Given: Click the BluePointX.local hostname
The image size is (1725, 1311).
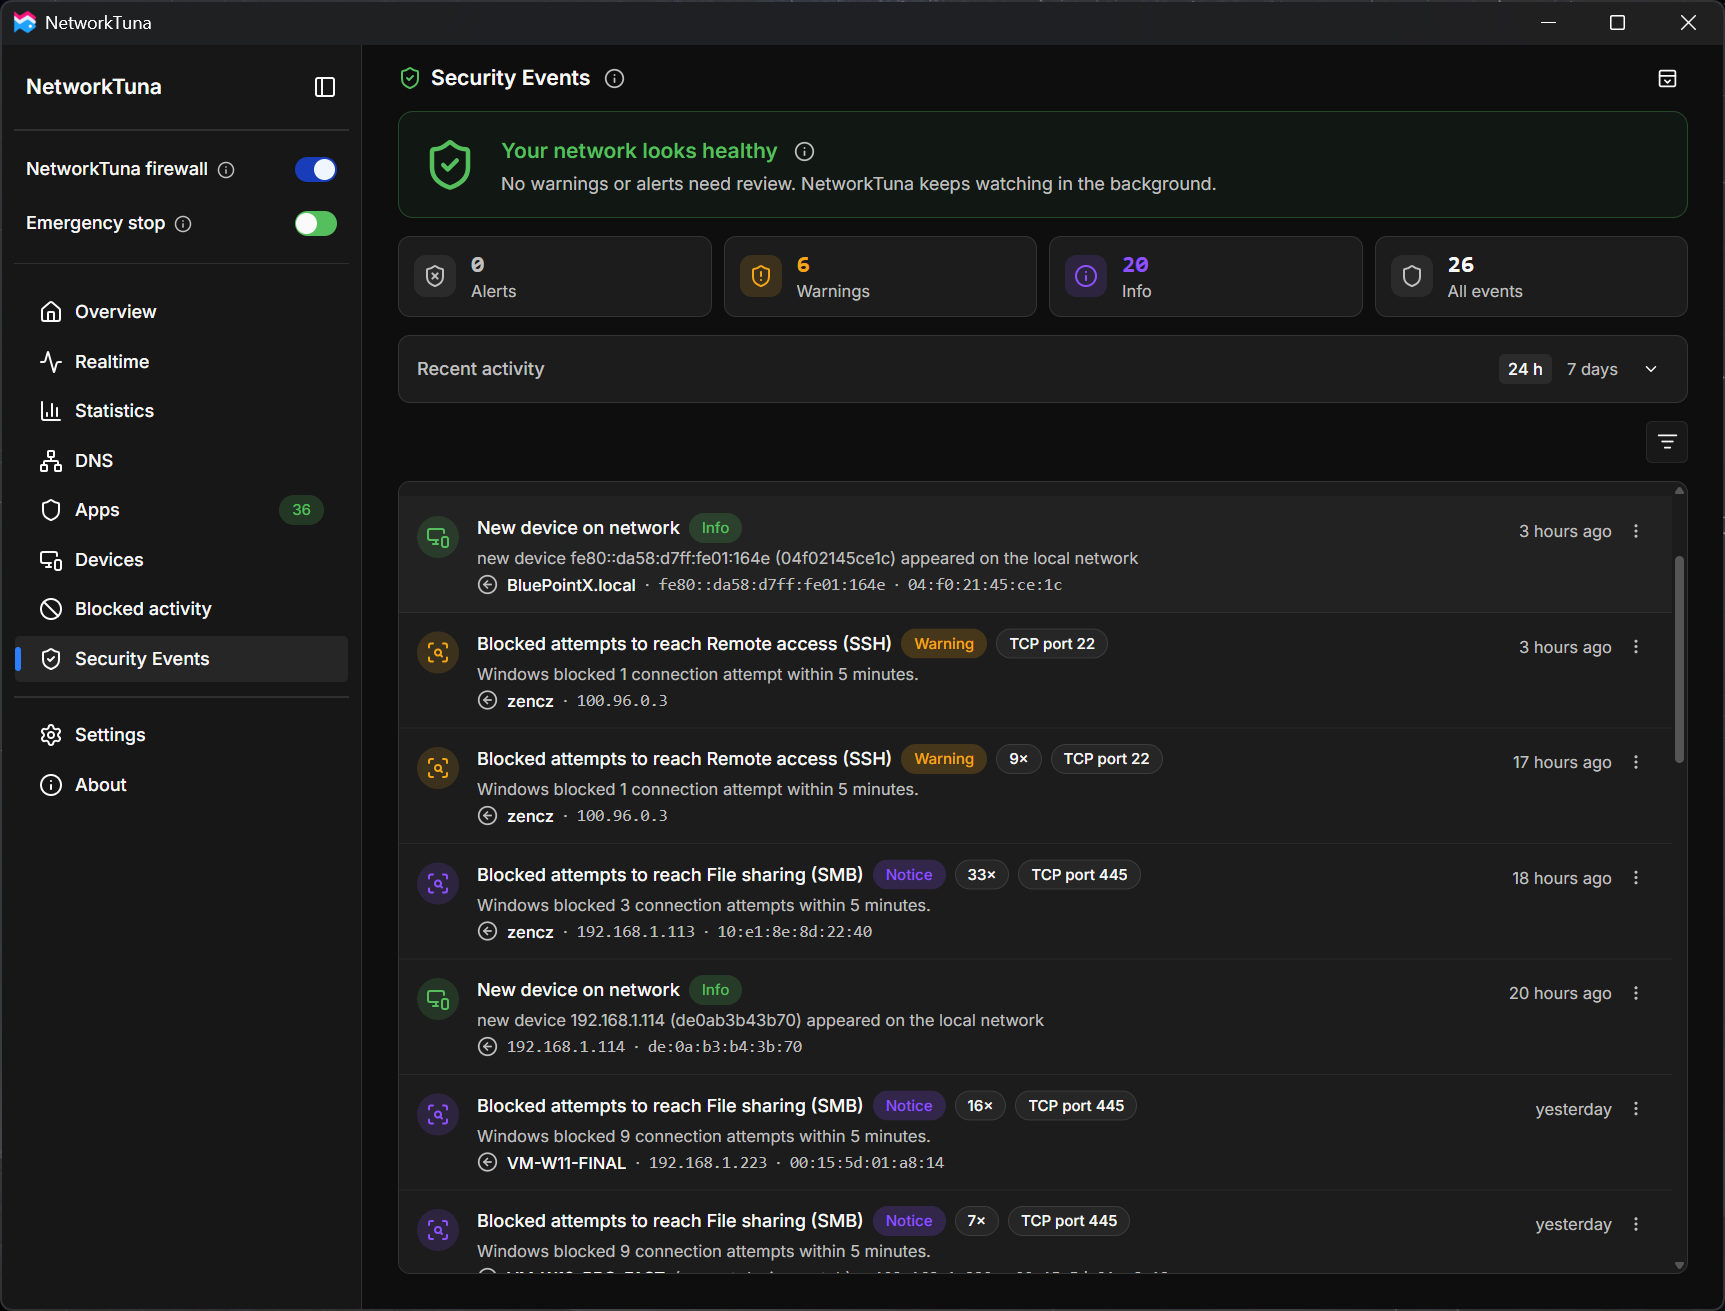Looking at the screenshot, I should (571, 585).
